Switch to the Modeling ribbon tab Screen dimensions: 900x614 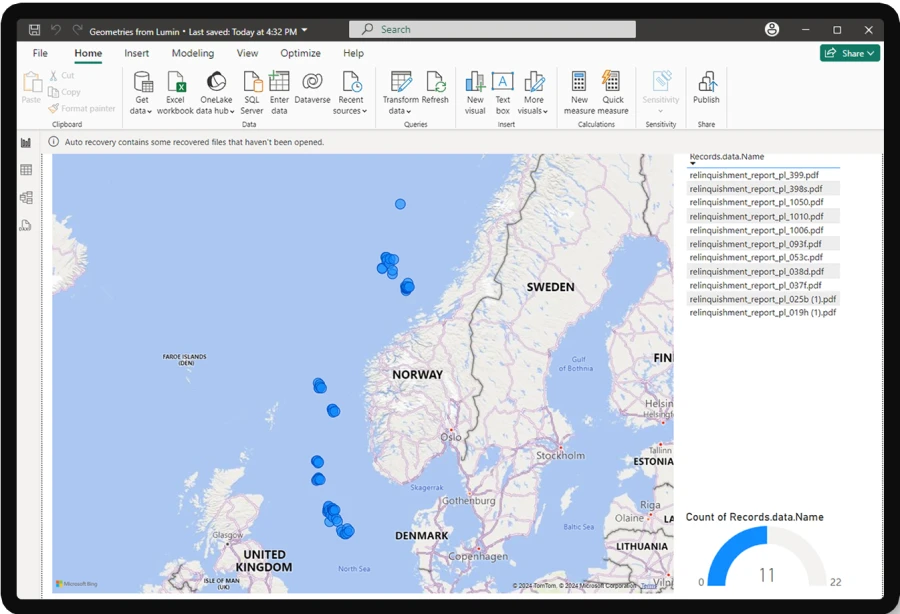(x=192, y=53)
